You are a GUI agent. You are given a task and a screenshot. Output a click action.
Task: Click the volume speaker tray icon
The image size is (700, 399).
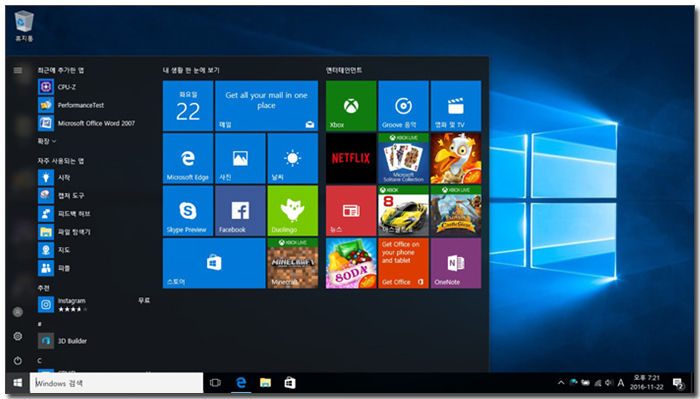pyautogui.click(x=609, y=383)
